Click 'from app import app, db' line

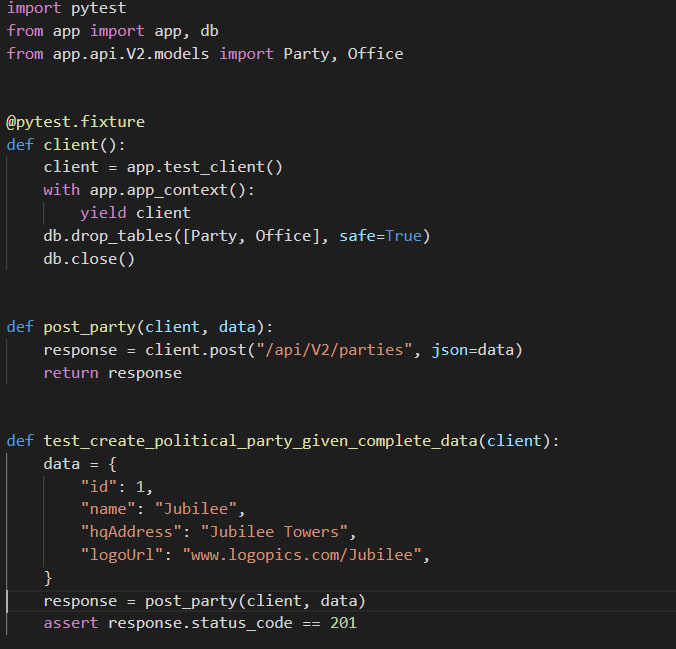113,31
